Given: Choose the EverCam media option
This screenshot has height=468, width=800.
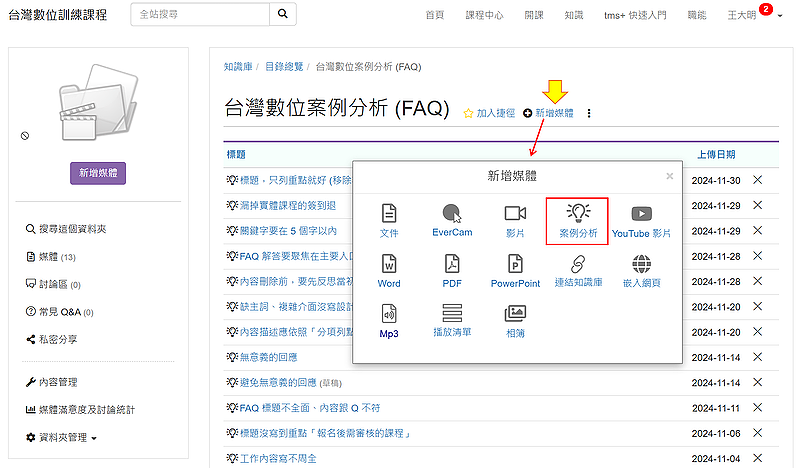Looking at the screenshot, I should pos(452,219).
